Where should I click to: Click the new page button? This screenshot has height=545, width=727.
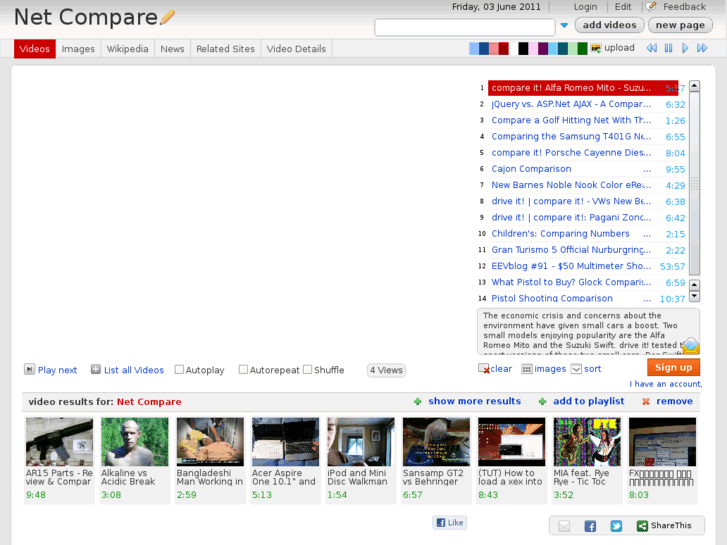[680, 25]
